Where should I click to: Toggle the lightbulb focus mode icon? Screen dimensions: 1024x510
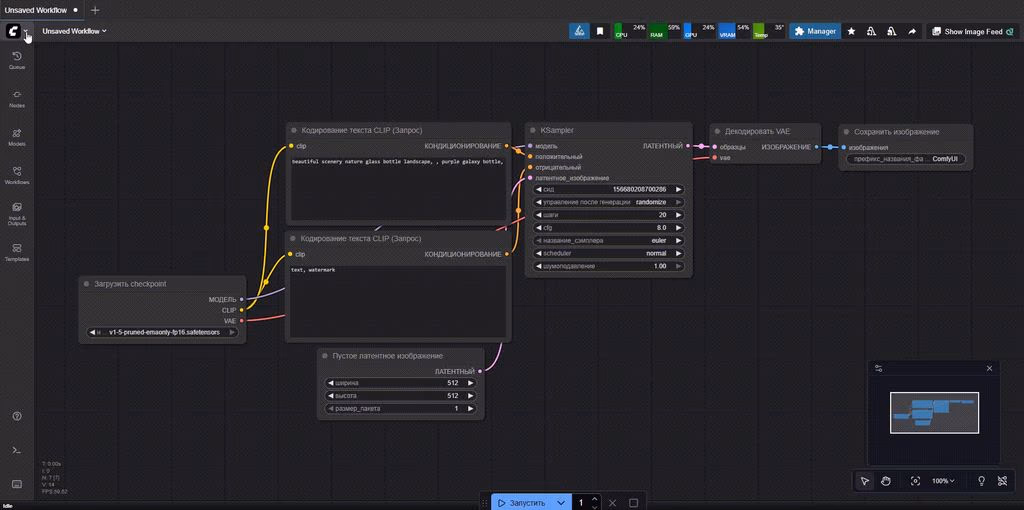point(981,481)
